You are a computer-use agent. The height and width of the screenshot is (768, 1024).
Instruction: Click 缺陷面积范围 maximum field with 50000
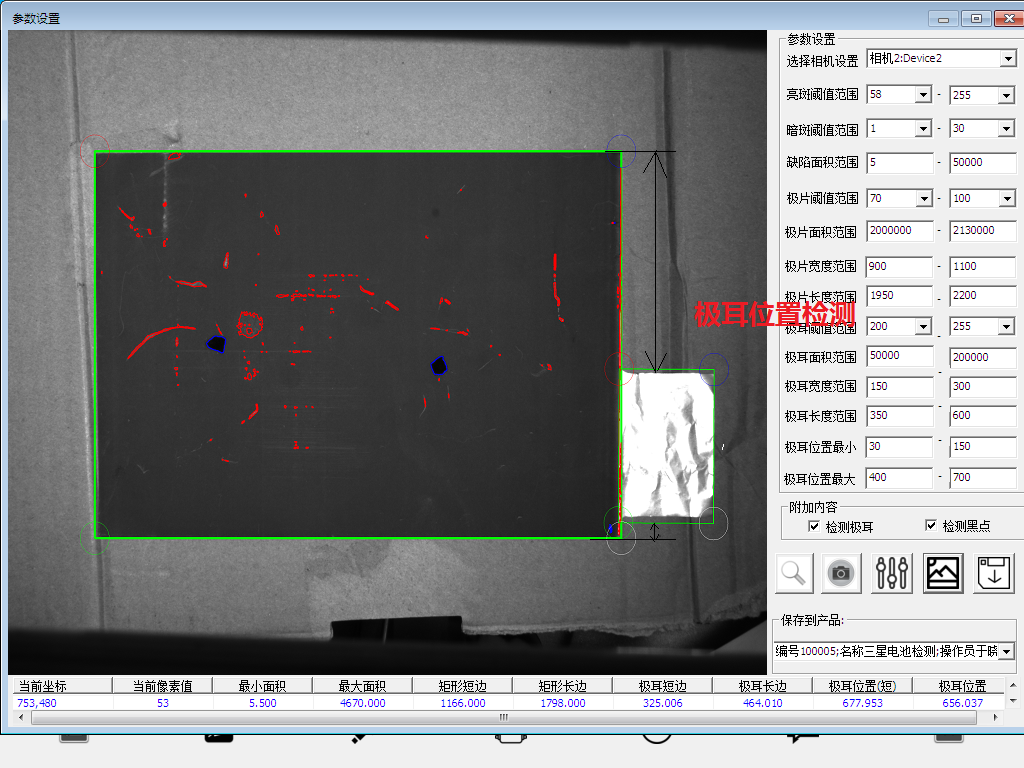(x=983, y=163)
